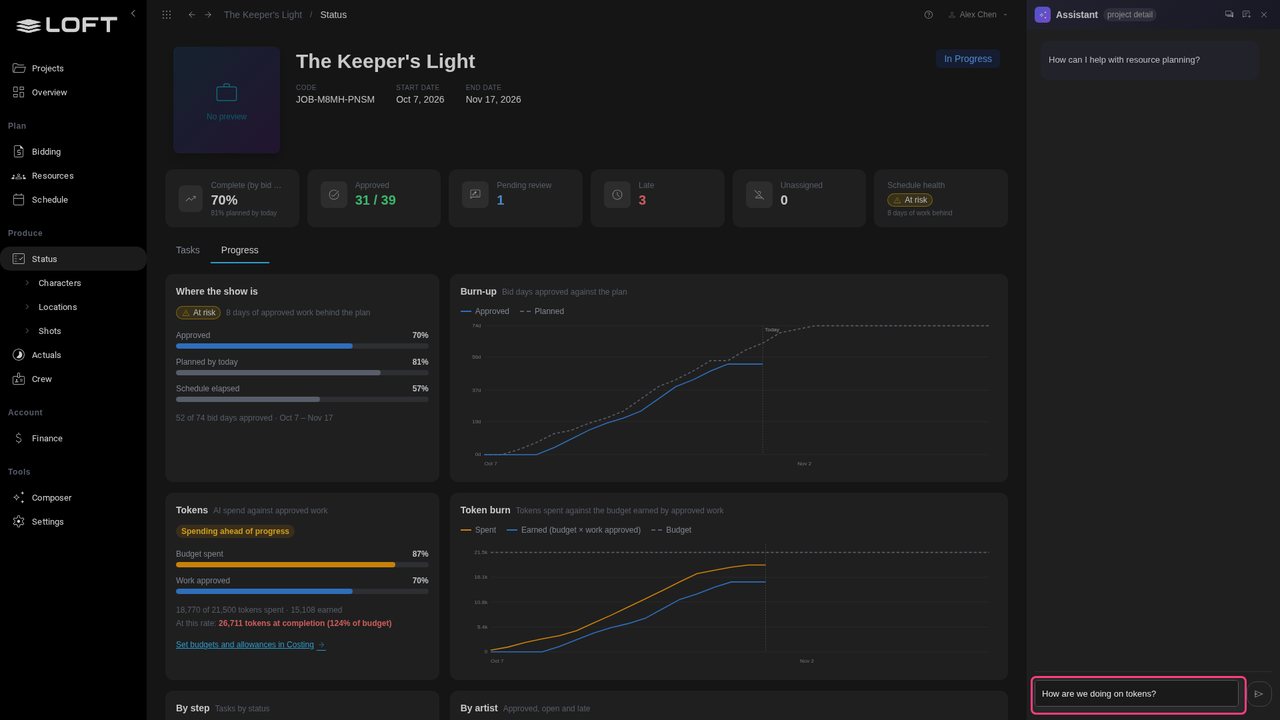This screenshot has width=1280, height=720.
Task: Go to Bidding in the sidebar
Action: (x=73, y=152)
